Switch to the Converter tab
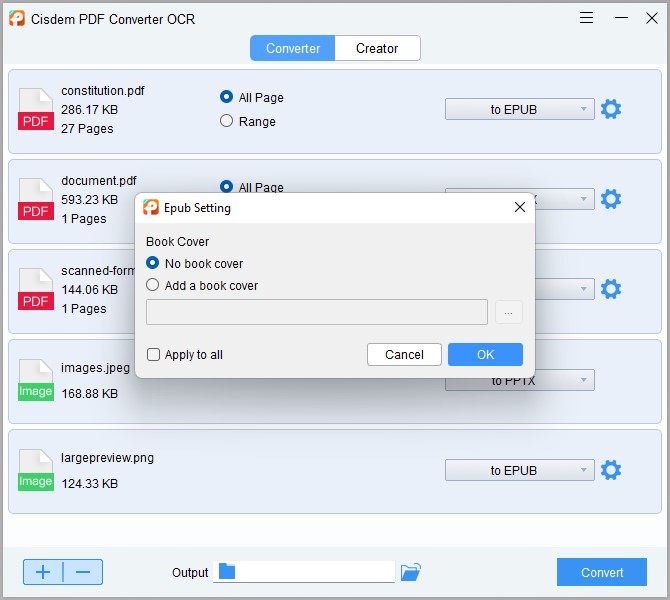Viewport: 670px width, 600px height. click(x=293, y=48)
